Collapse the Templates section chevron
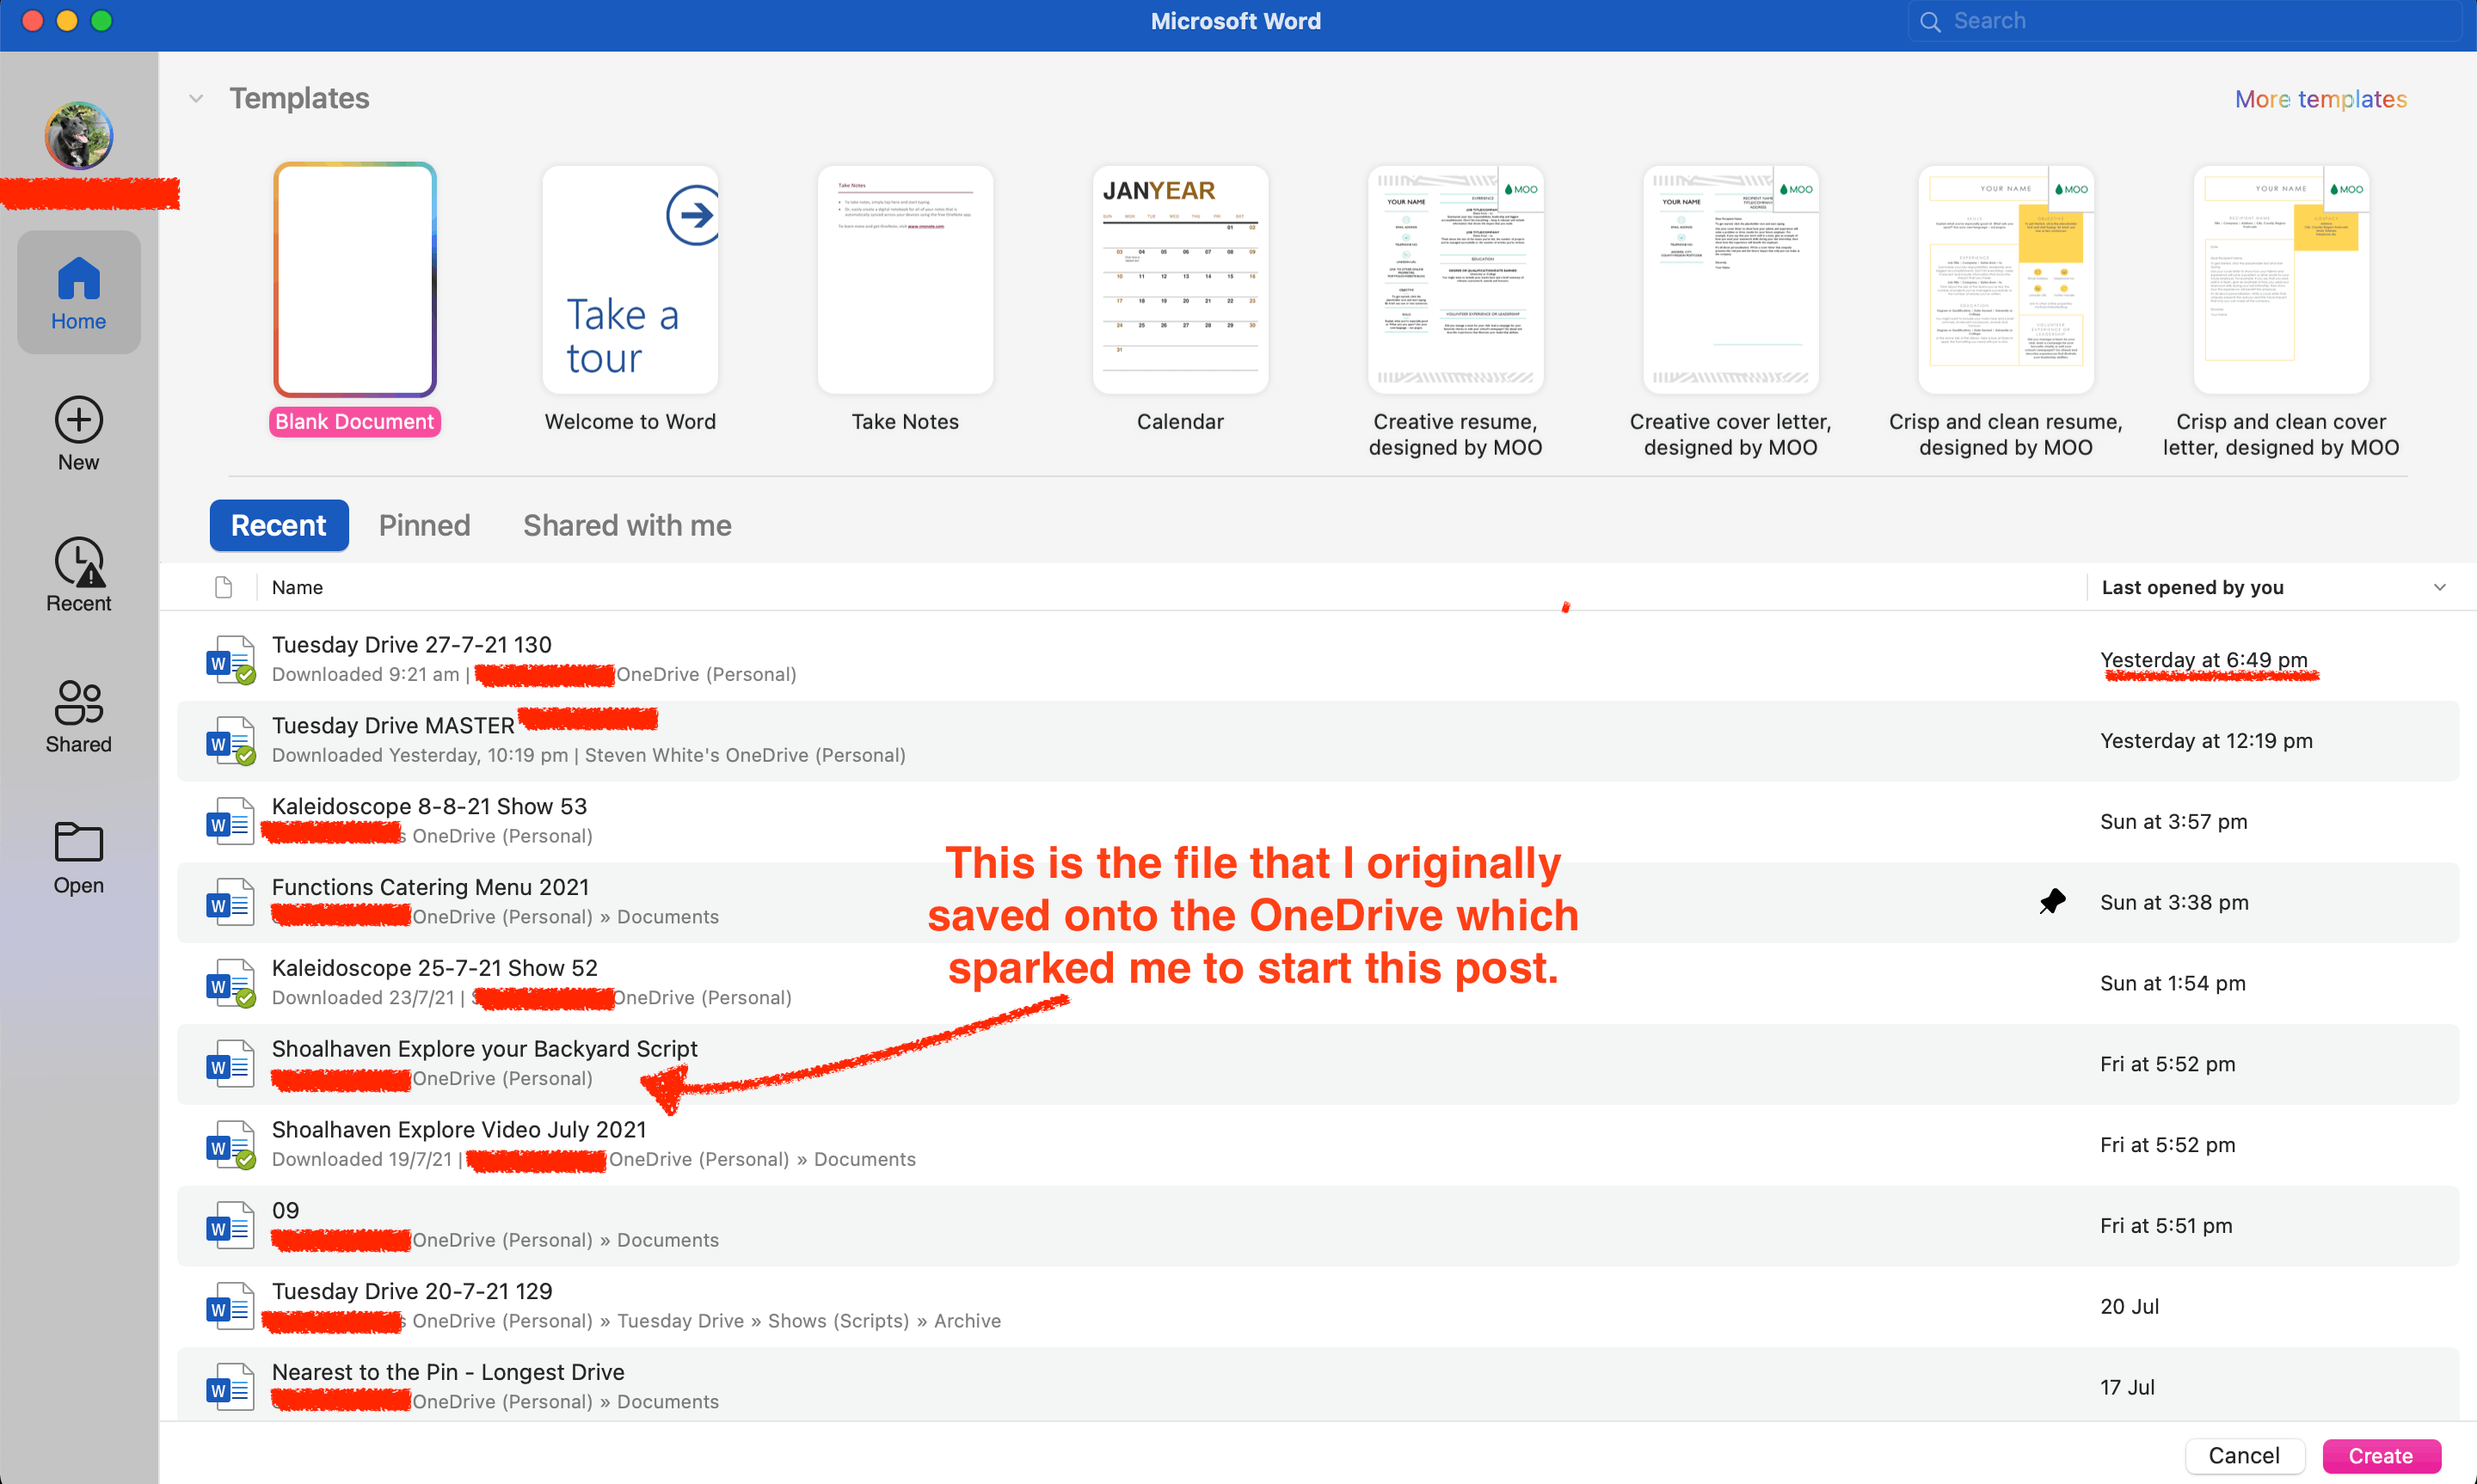2477x1484 pixels. 196,98
